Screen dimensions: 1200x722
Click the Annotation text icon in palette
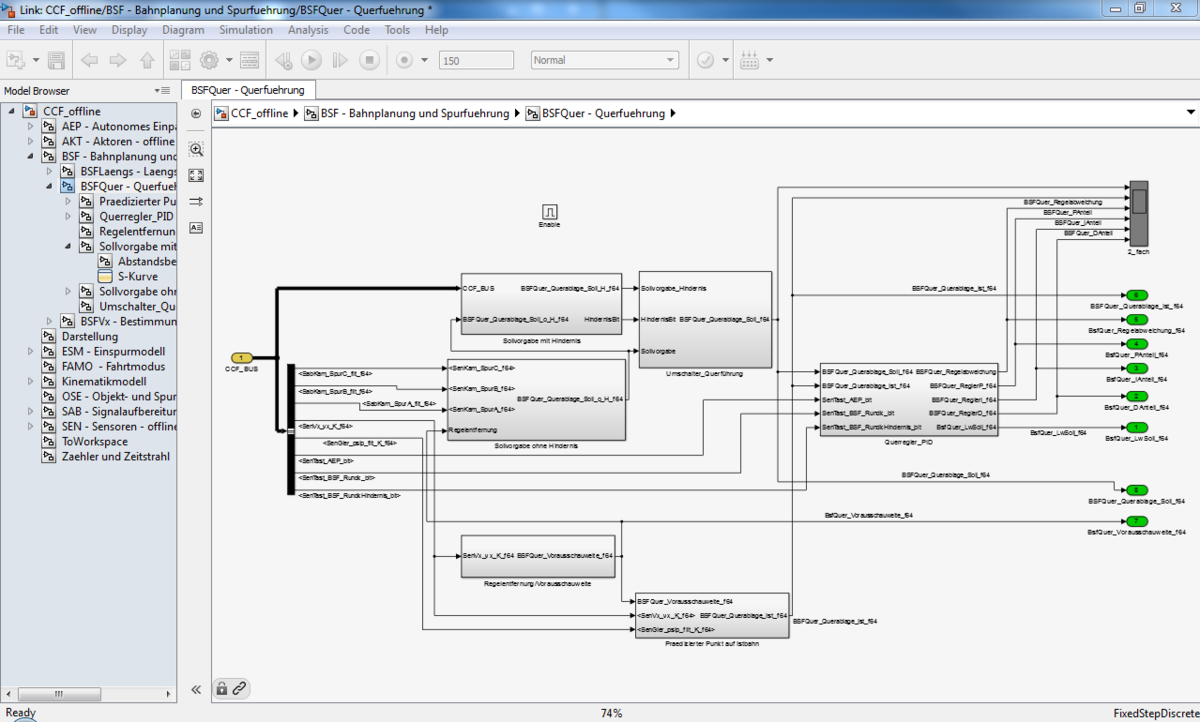[196, 227]
